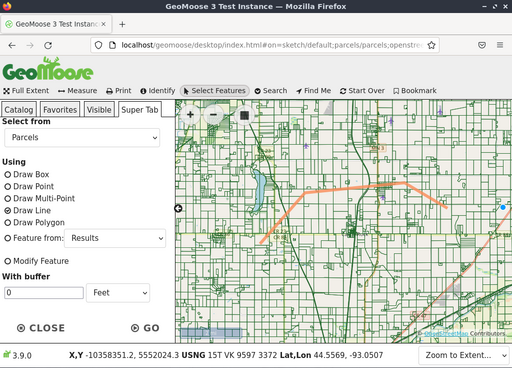Click the Lat,Lon 44.5569, -93.0507 readout
Image resolution: width=512 pixels, height=368 pixels.
(332, 355)
